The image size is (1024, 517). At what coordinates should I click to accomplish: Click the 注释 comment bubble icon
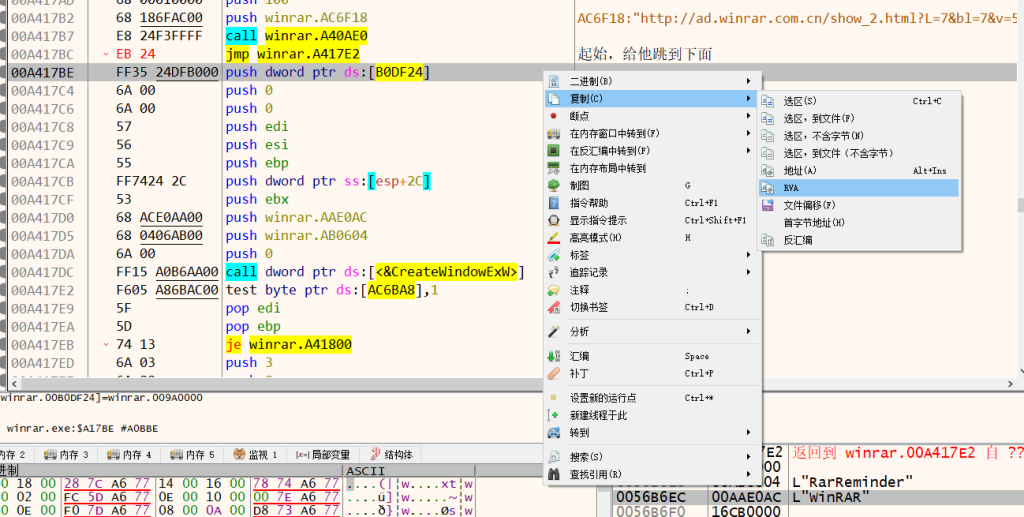click(x=554, y=290)
